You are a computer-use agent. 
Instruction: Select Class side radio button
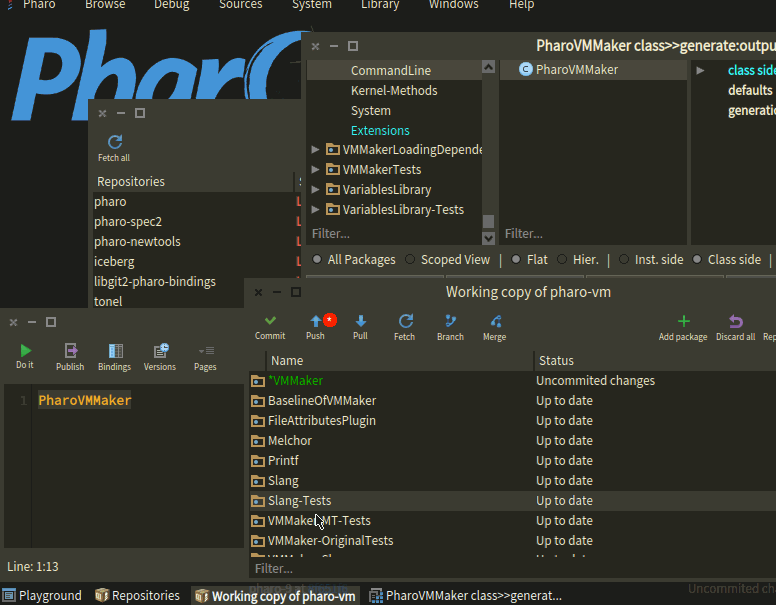[x=697, y=259]
